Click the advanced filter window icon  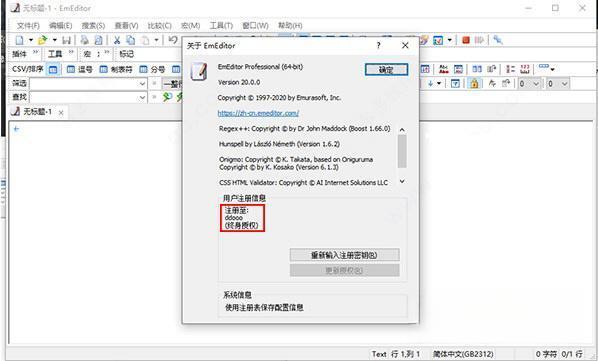[455, 83]
